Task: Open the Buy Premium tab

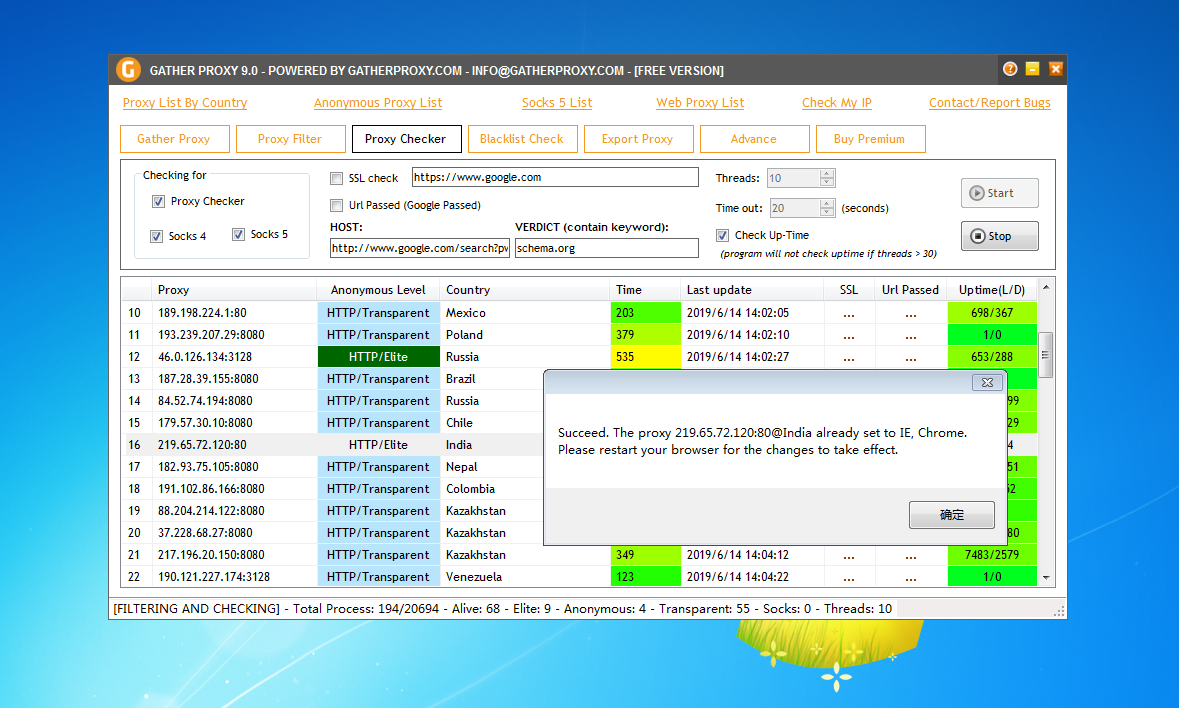Action: (x=870, y=139)
